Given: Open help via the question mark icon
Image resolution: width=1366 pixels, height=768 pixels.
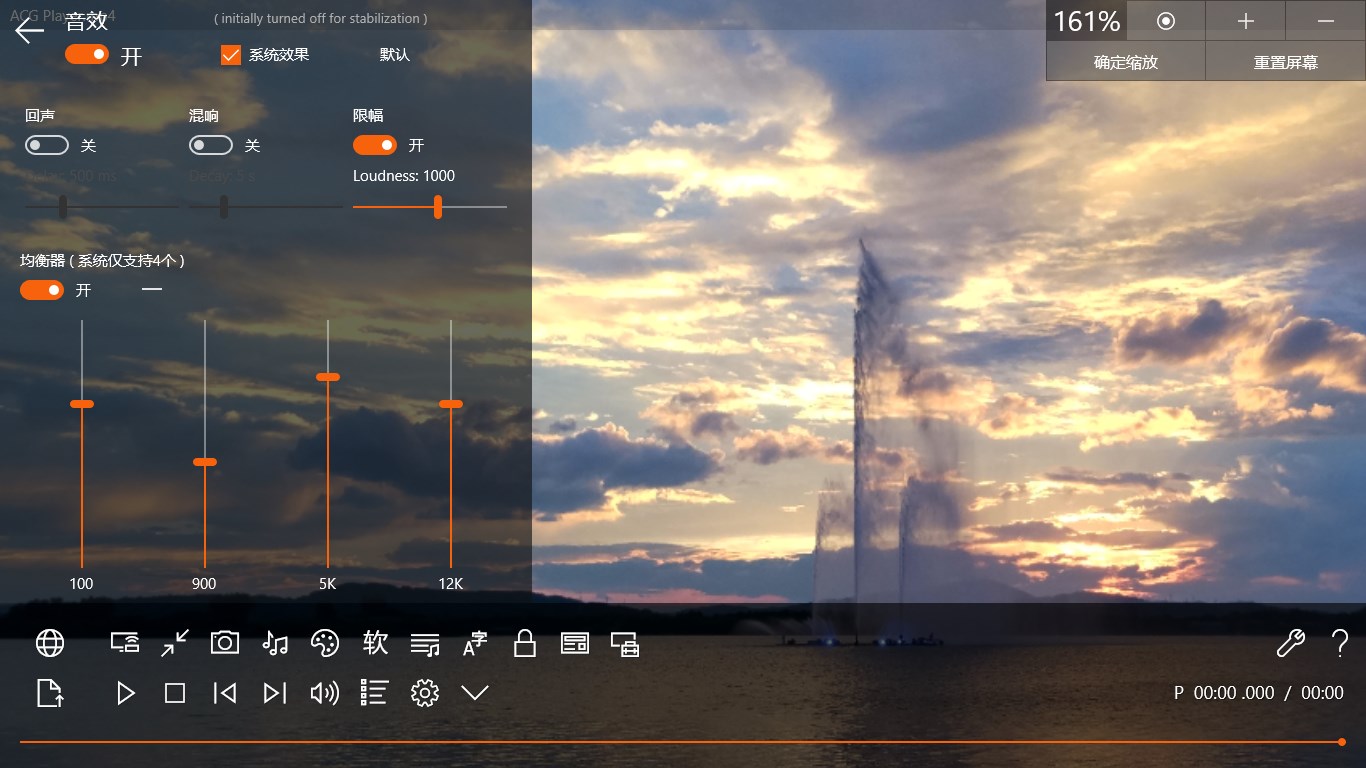Looking at the screenshot, I should click(1340, 643).
